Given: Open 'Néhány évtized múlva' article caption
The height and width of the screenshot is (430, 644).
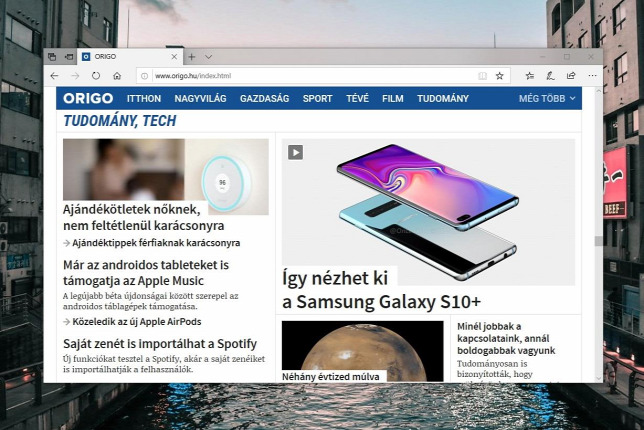Looking at the screenshot, I should pos(331,377).
